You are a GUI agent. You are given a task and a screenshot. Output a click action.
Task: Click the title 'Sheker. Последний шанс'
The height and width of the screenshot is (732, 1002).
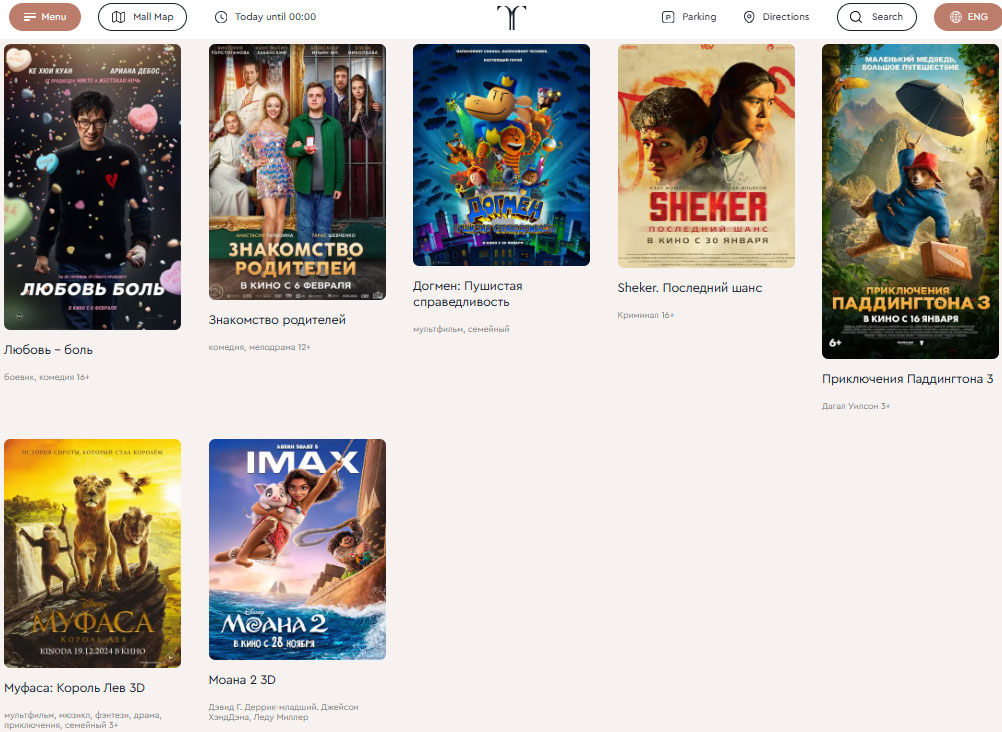[690, 288]
